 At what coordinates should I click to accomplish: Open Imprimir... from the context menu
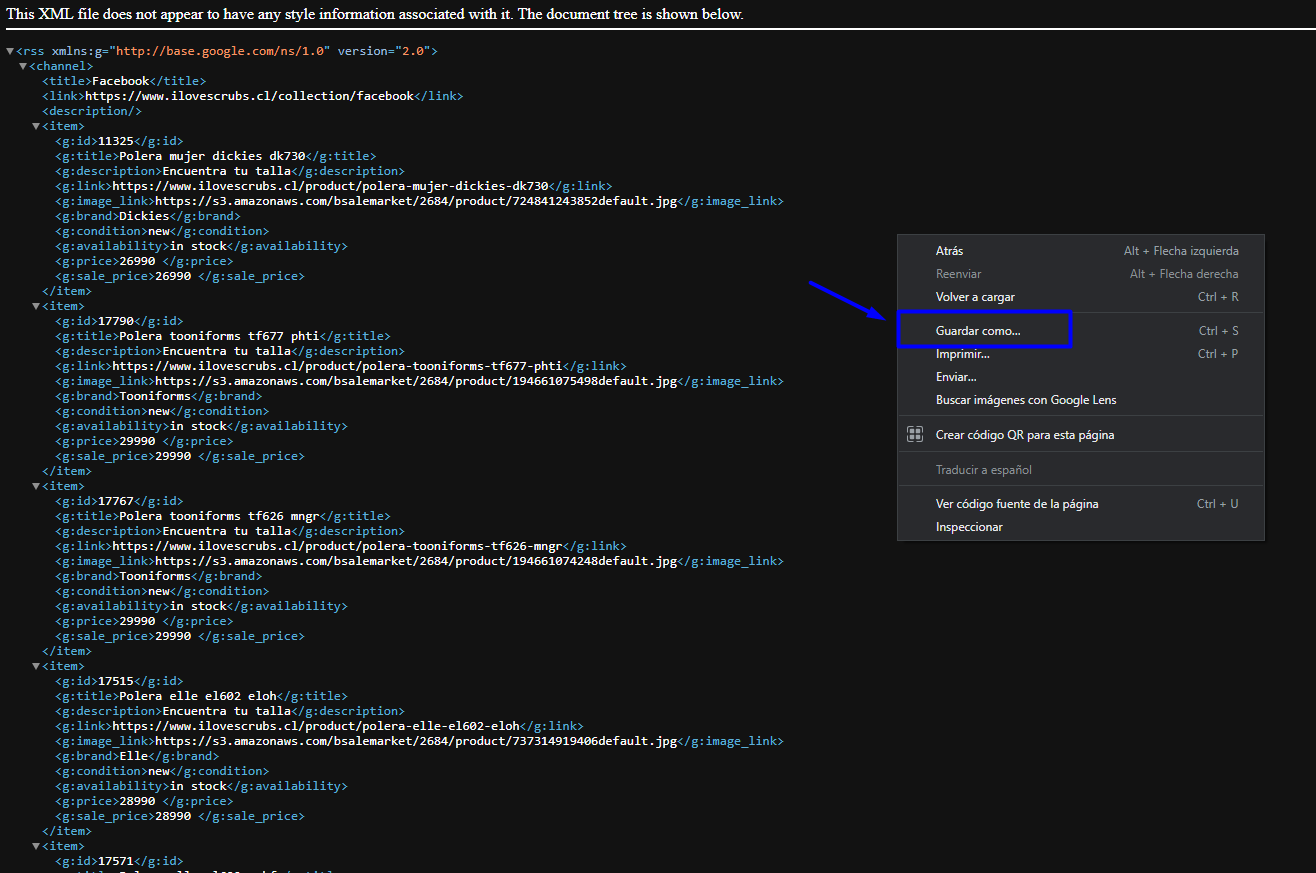tap(1081, 354)
